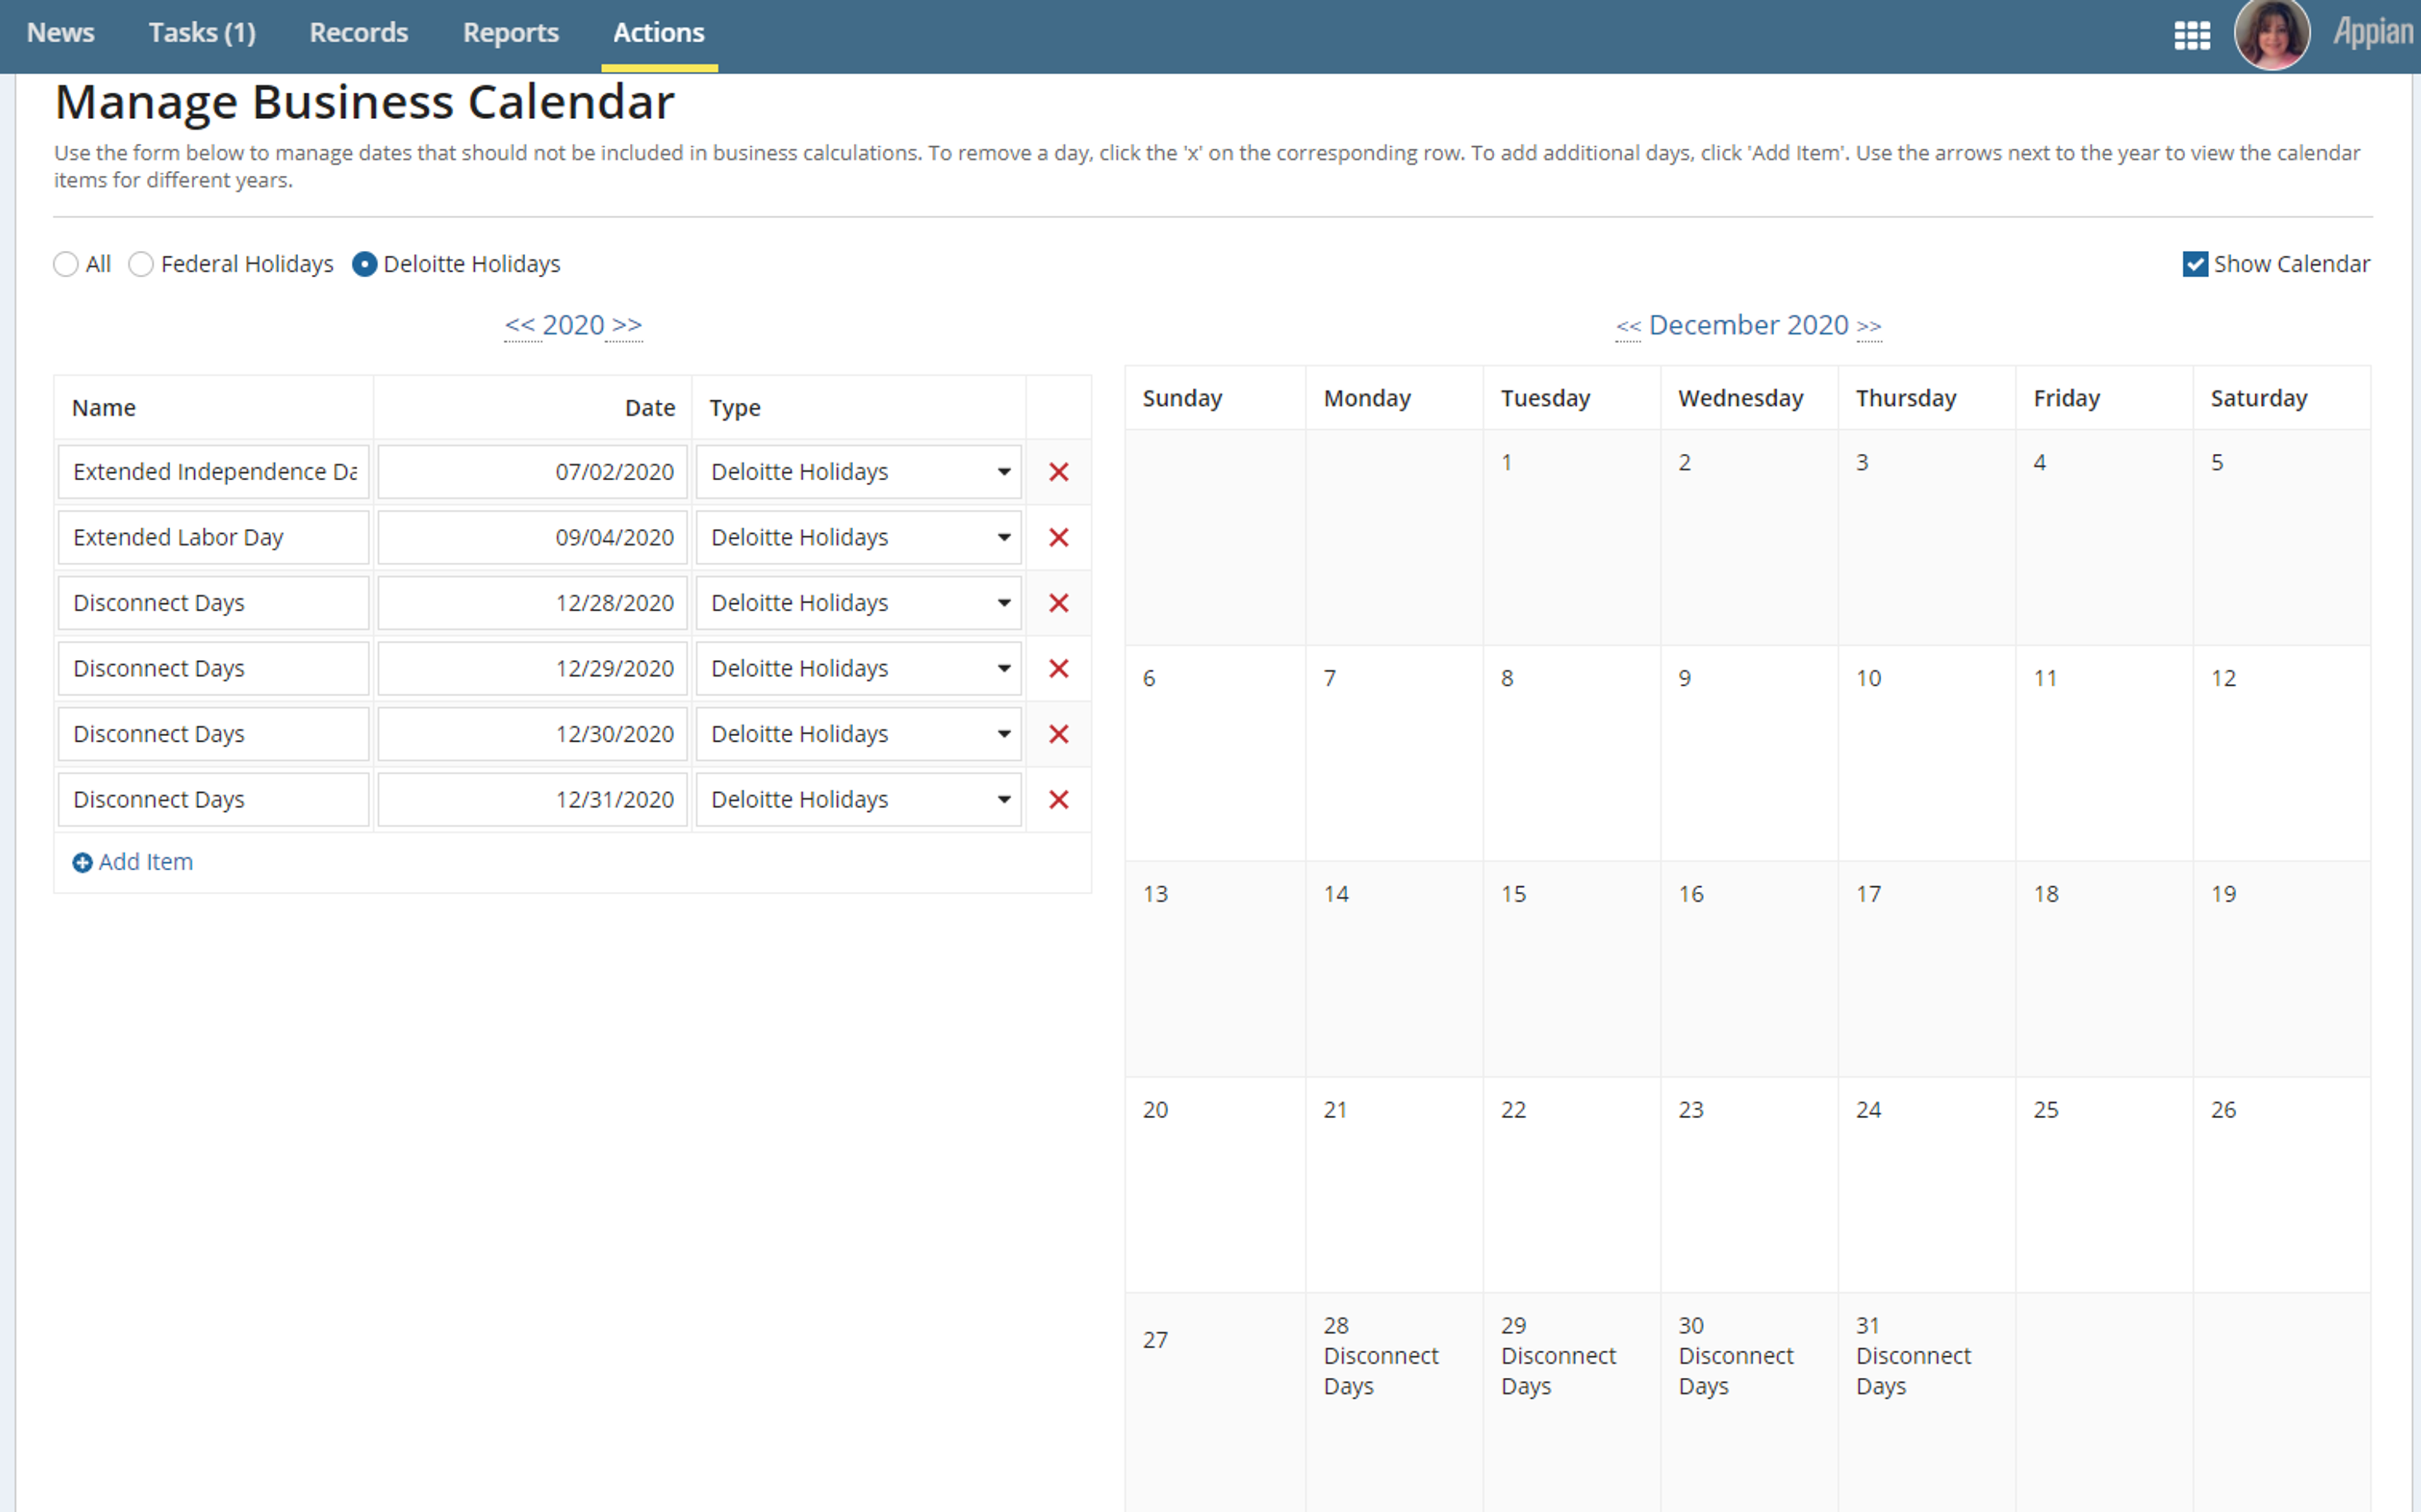
Task: Click the Appian logo
Action: click(2373, 32)
